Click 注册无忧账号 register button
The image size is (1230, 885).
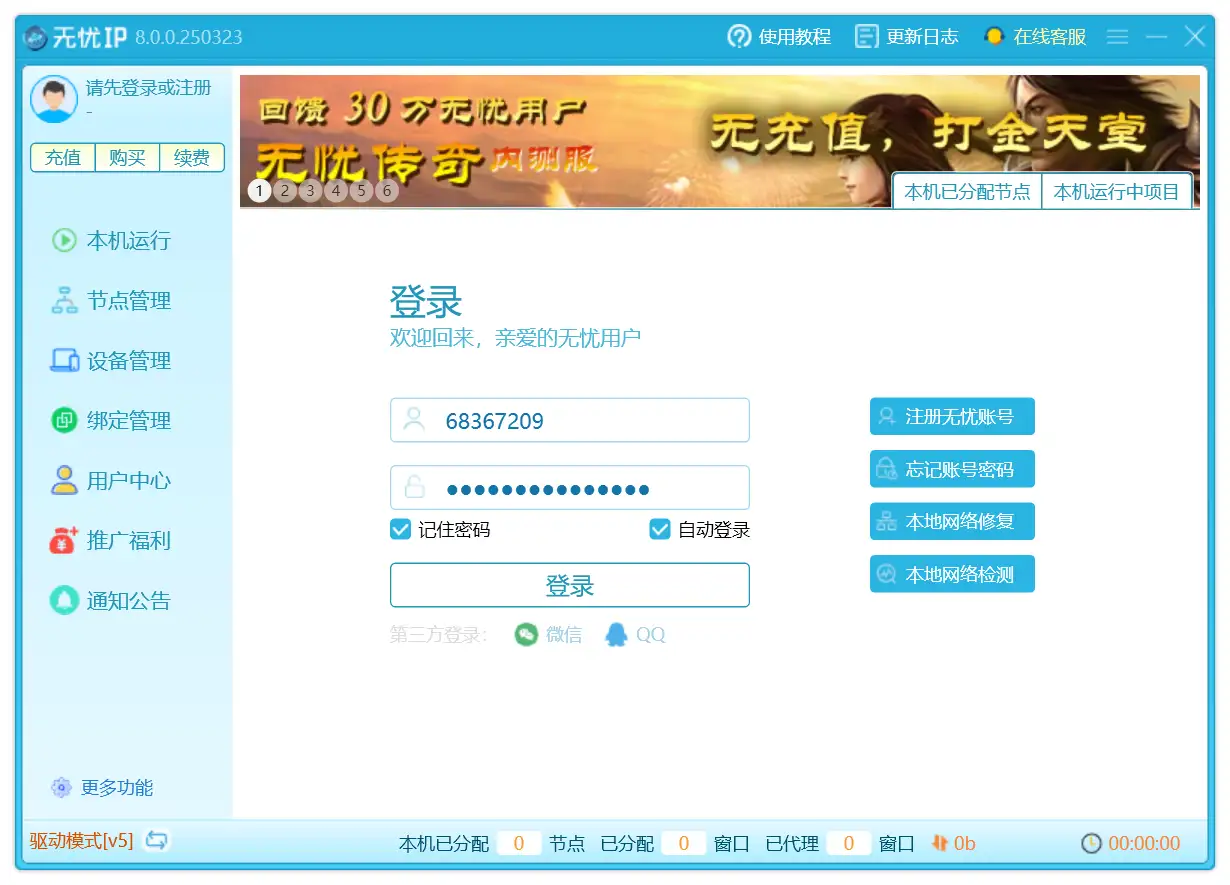pyautogui.click(x=952, y=417)
